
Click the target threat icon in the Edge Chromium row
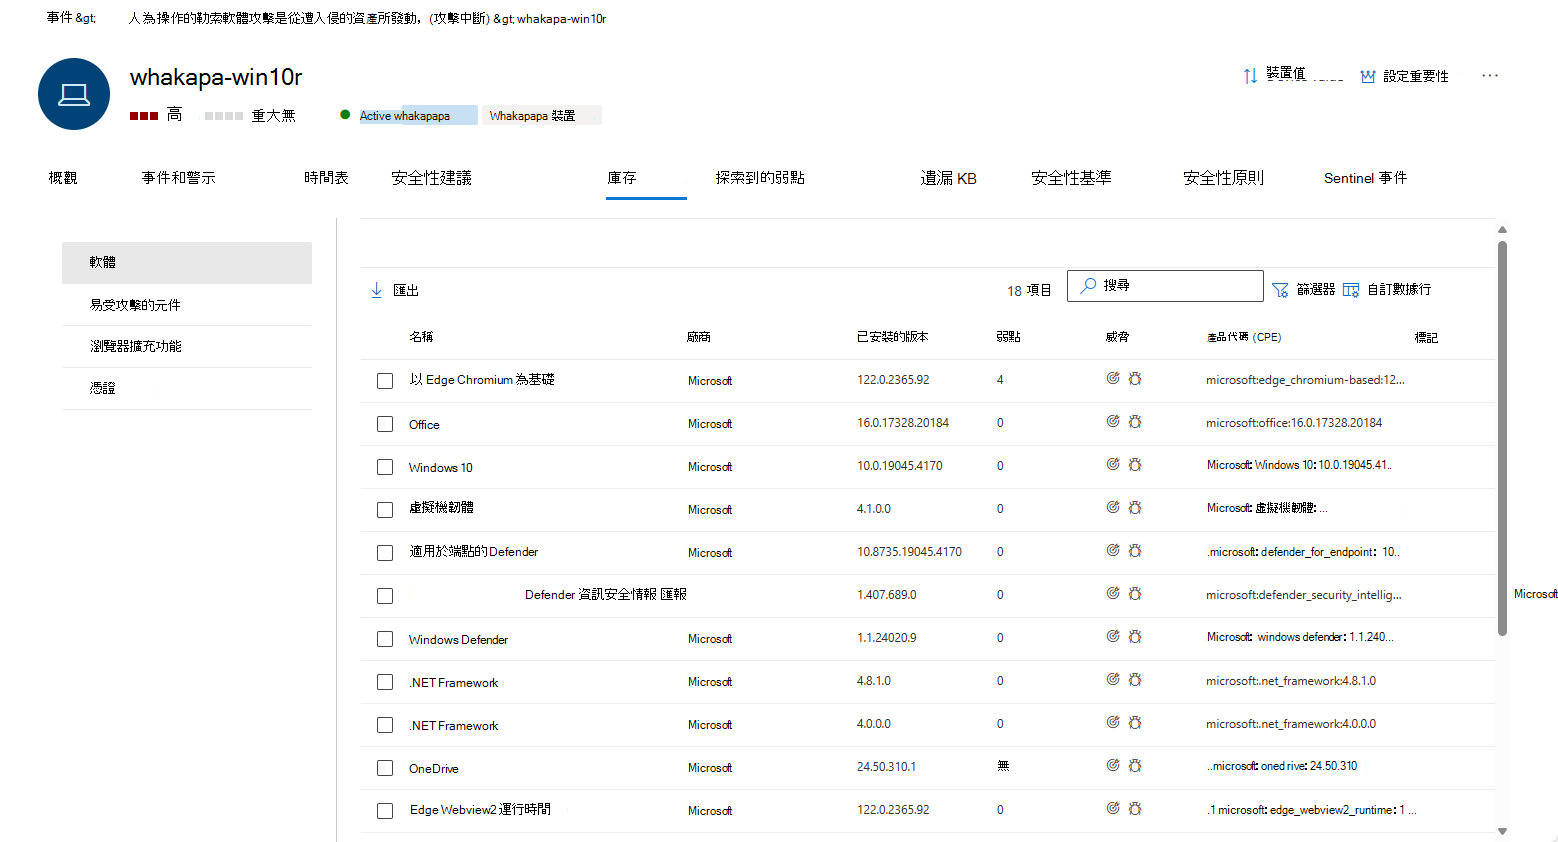coord(1113,379)
